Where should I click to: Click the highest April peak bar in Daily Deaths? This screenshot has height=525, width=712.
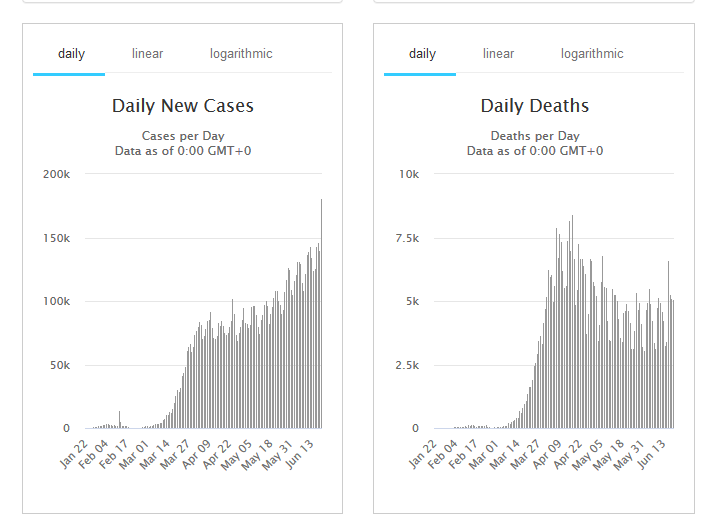click(x=572, y=322)
